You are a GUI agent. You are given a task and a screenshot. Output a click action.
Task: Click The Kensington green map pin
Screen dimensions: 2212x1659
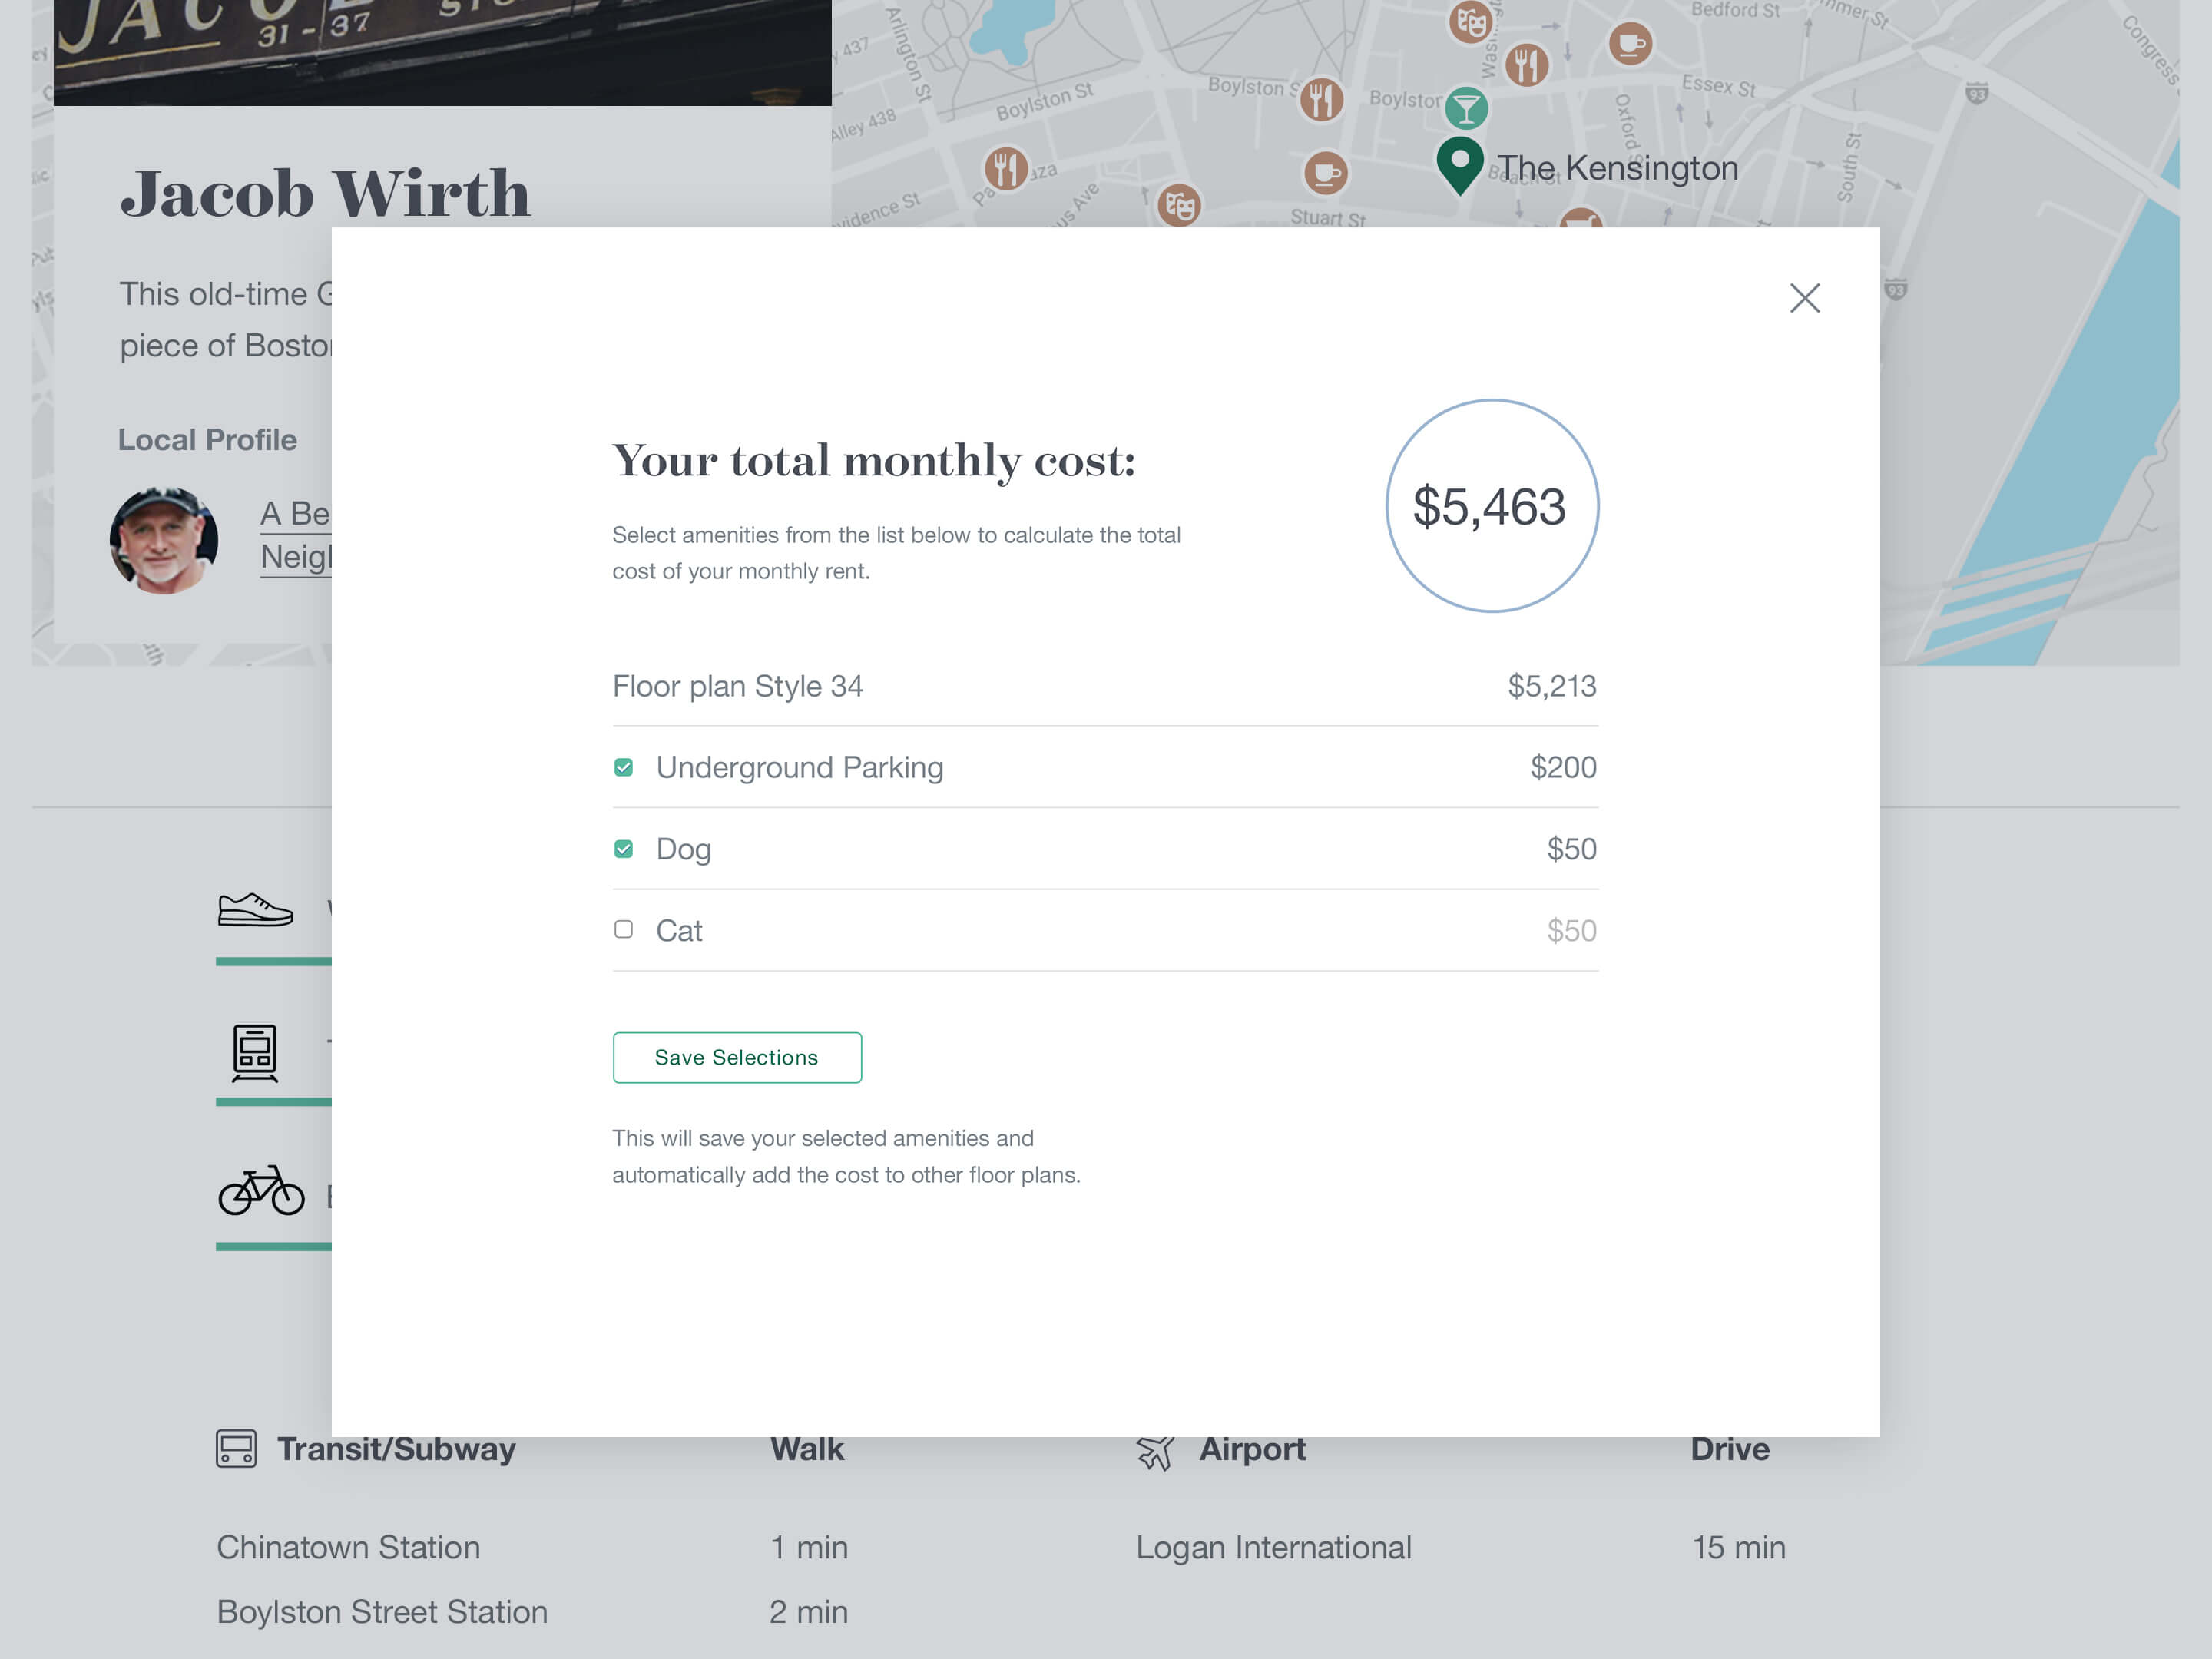[1459, 164]
